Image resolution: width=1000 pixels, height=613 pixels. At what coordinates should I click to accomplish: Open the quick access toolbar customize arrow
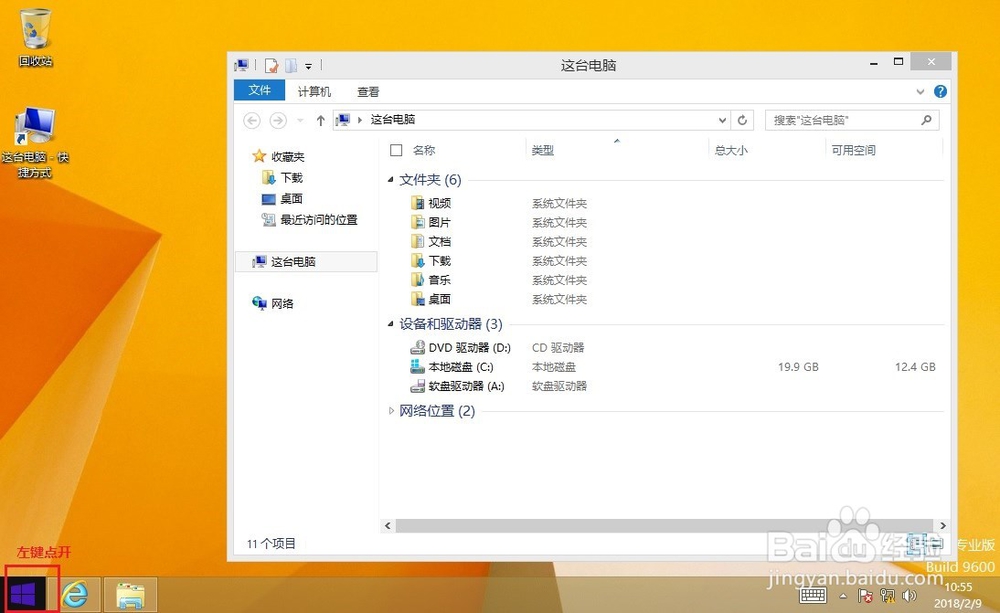click(x=307, y=65)
